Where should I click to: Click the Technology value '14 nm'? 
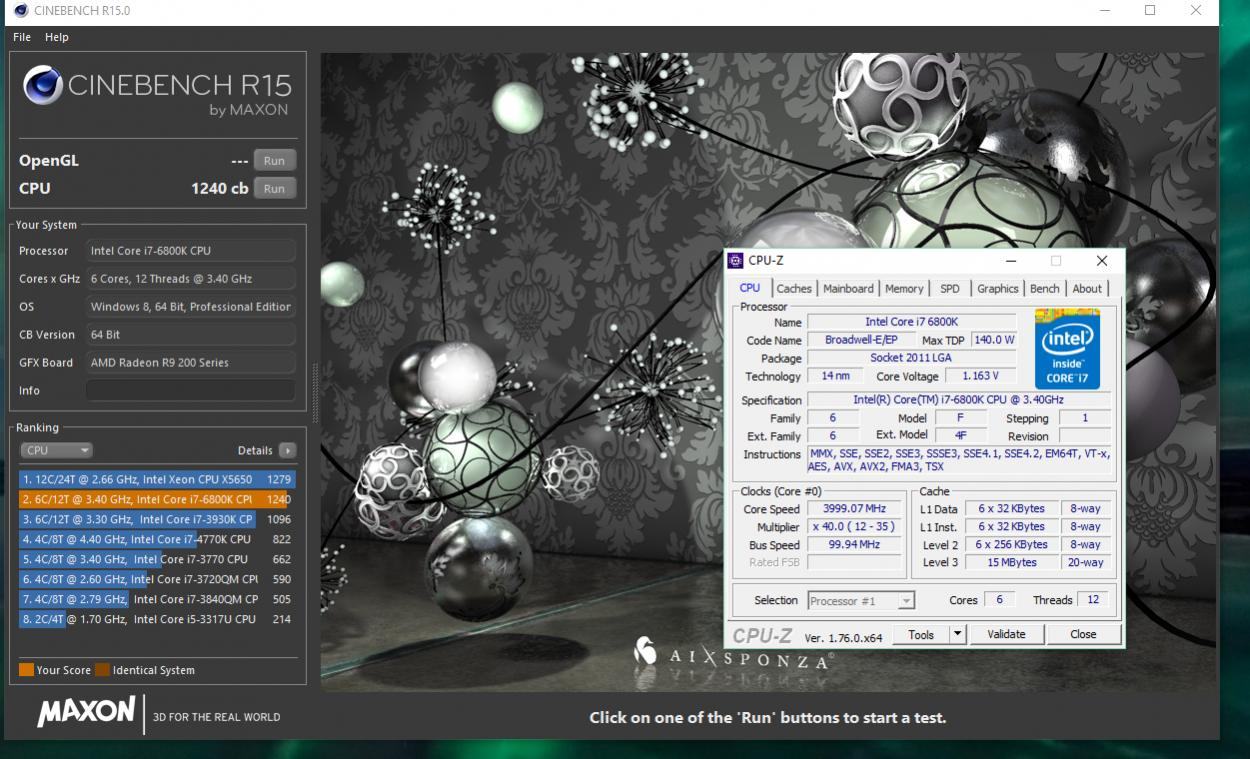click(x=834, y=376)
